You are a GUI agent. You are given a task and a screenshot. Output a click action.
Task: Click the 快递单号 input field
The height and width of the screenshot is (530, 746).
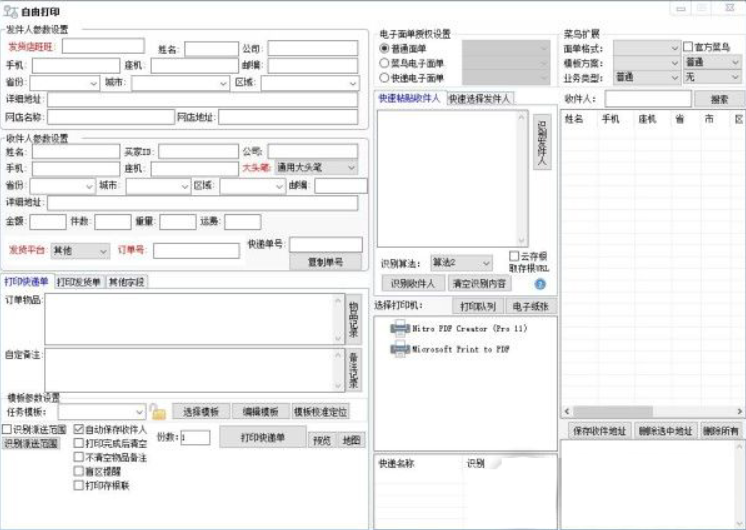click(326, 245)
